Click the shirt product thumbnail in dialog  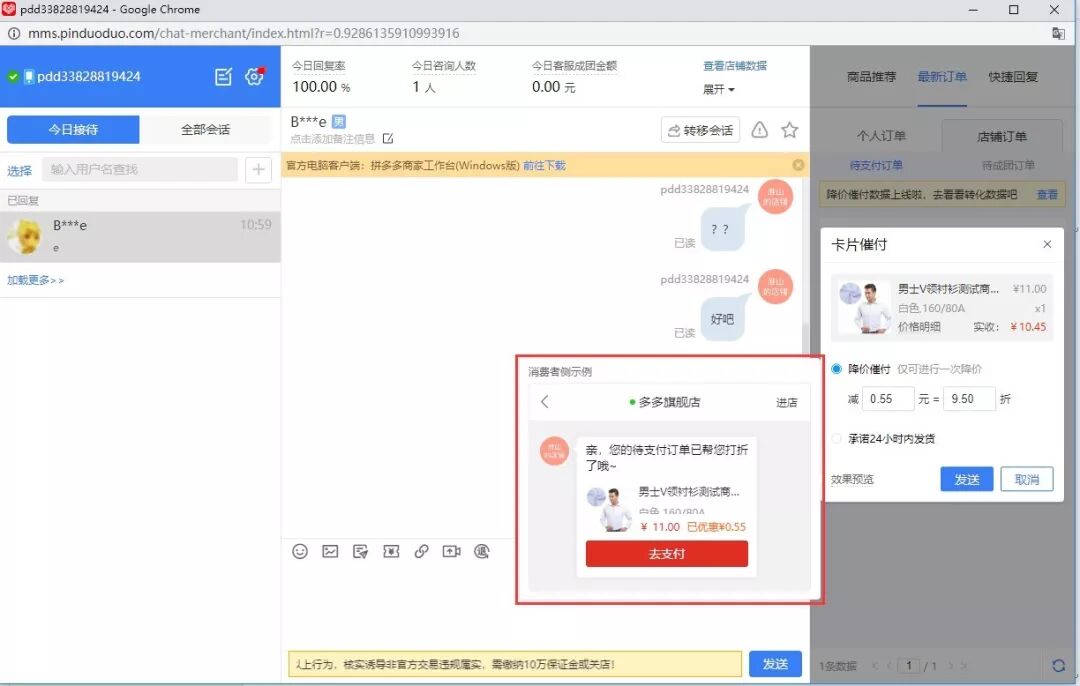tap(864, 307)
